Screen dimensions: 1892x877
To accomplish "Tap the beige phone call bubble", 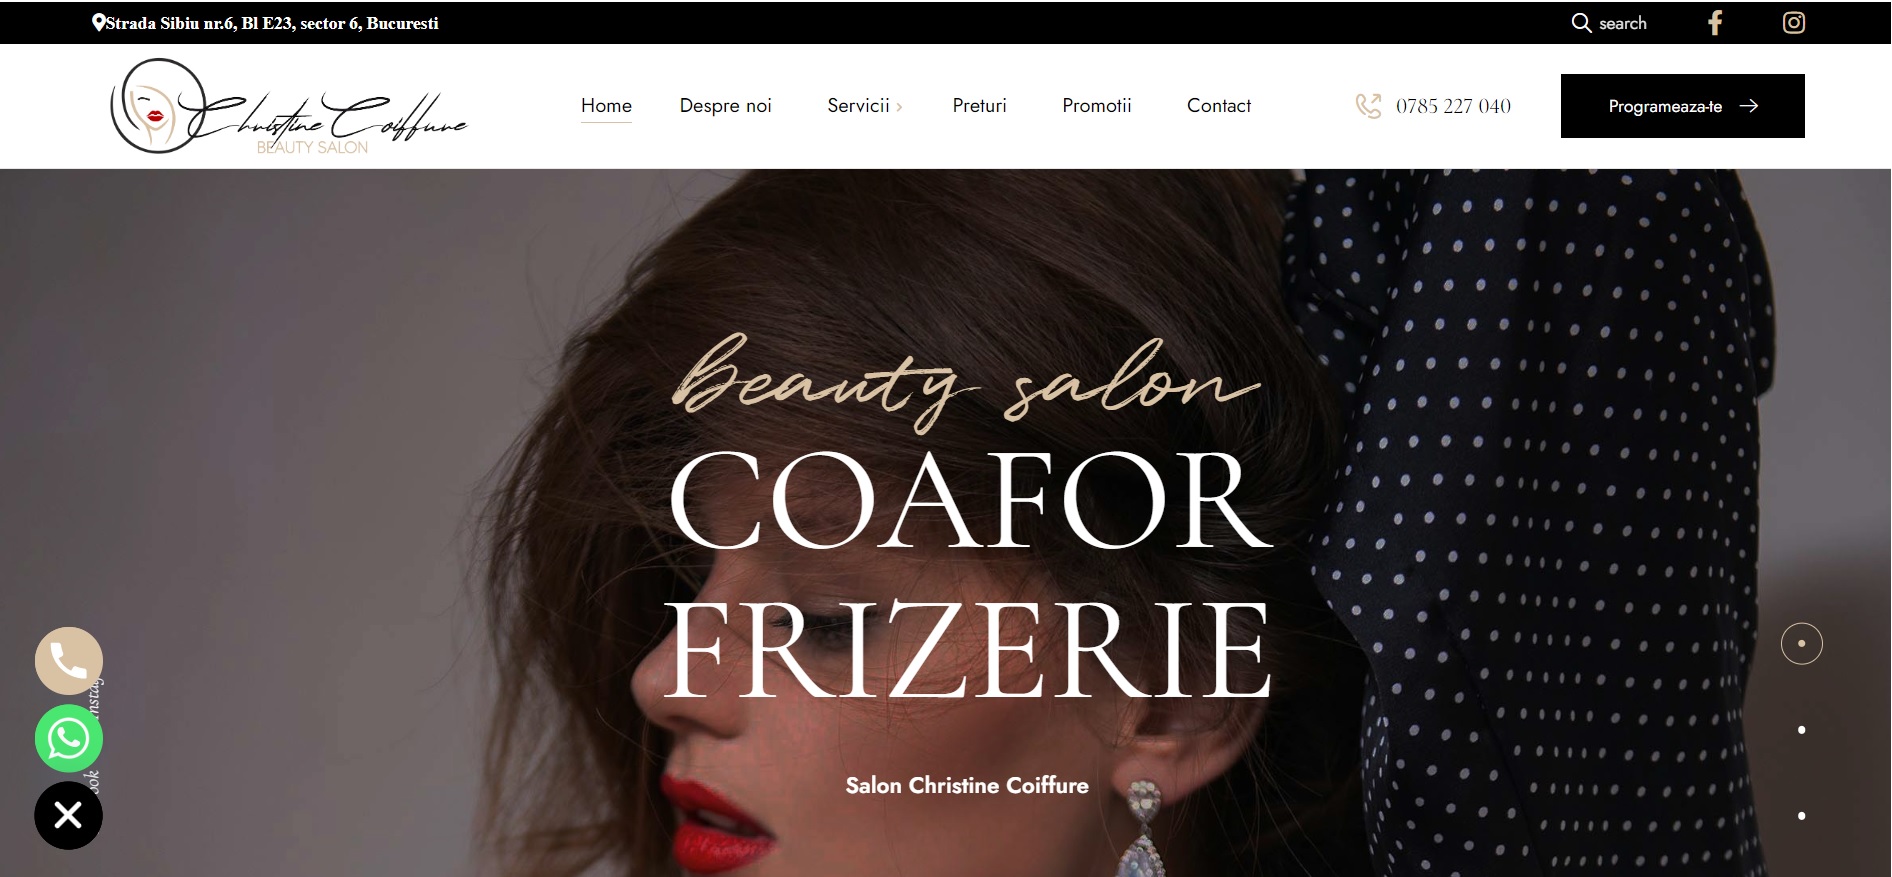I will [x=69, y=661].
